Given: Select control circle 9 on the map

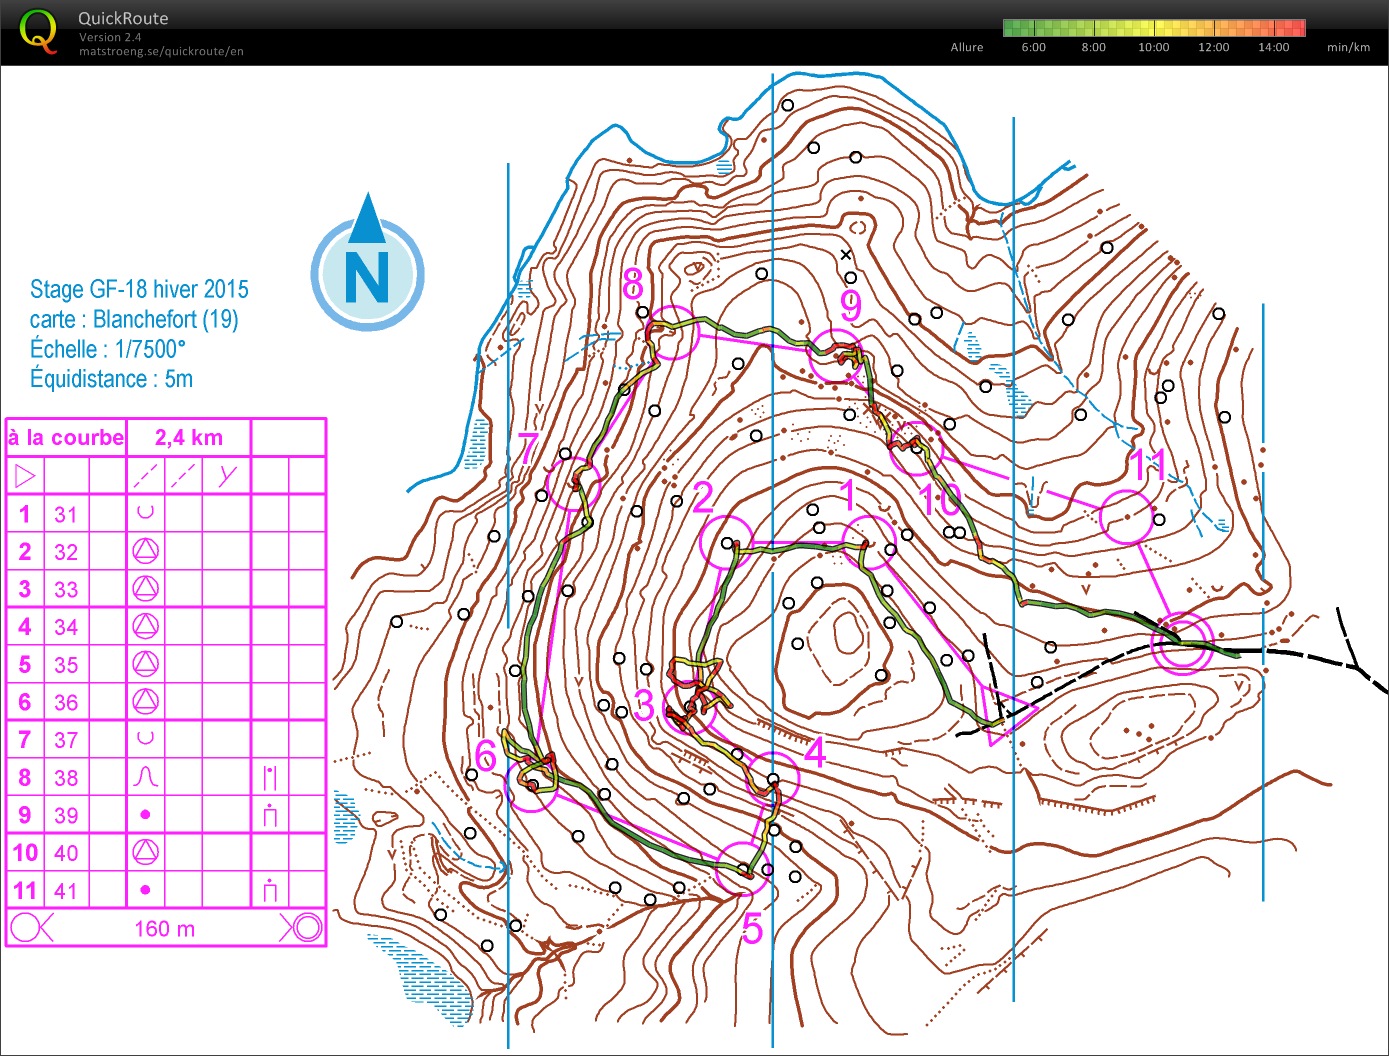Looking at the screenshot, I should coord(834,355).
